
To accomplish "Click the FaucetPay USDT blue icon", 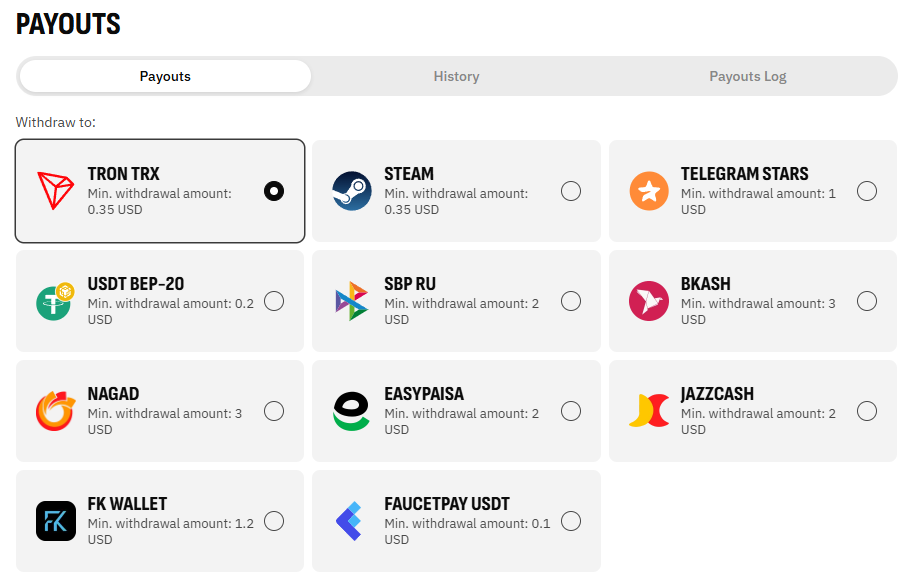I will pyautogui.click(x=352, y=521).
